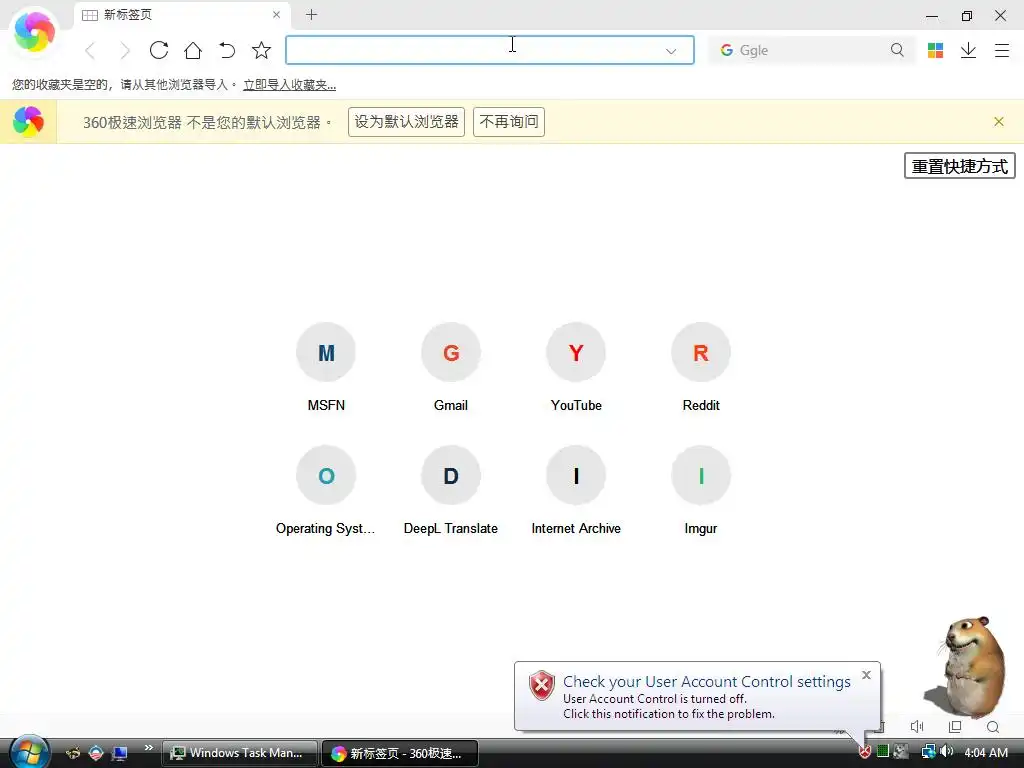Image resolution: width=1024 pixels, height=768 pixels.
Task: Open the Windows Start orb
Action: click(29, 752)
